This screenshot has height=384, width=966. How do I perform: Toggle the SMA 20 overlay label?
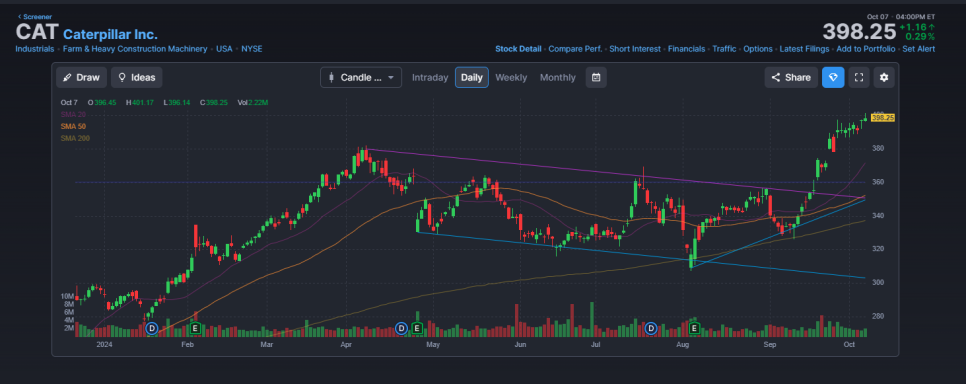[73, 114]
